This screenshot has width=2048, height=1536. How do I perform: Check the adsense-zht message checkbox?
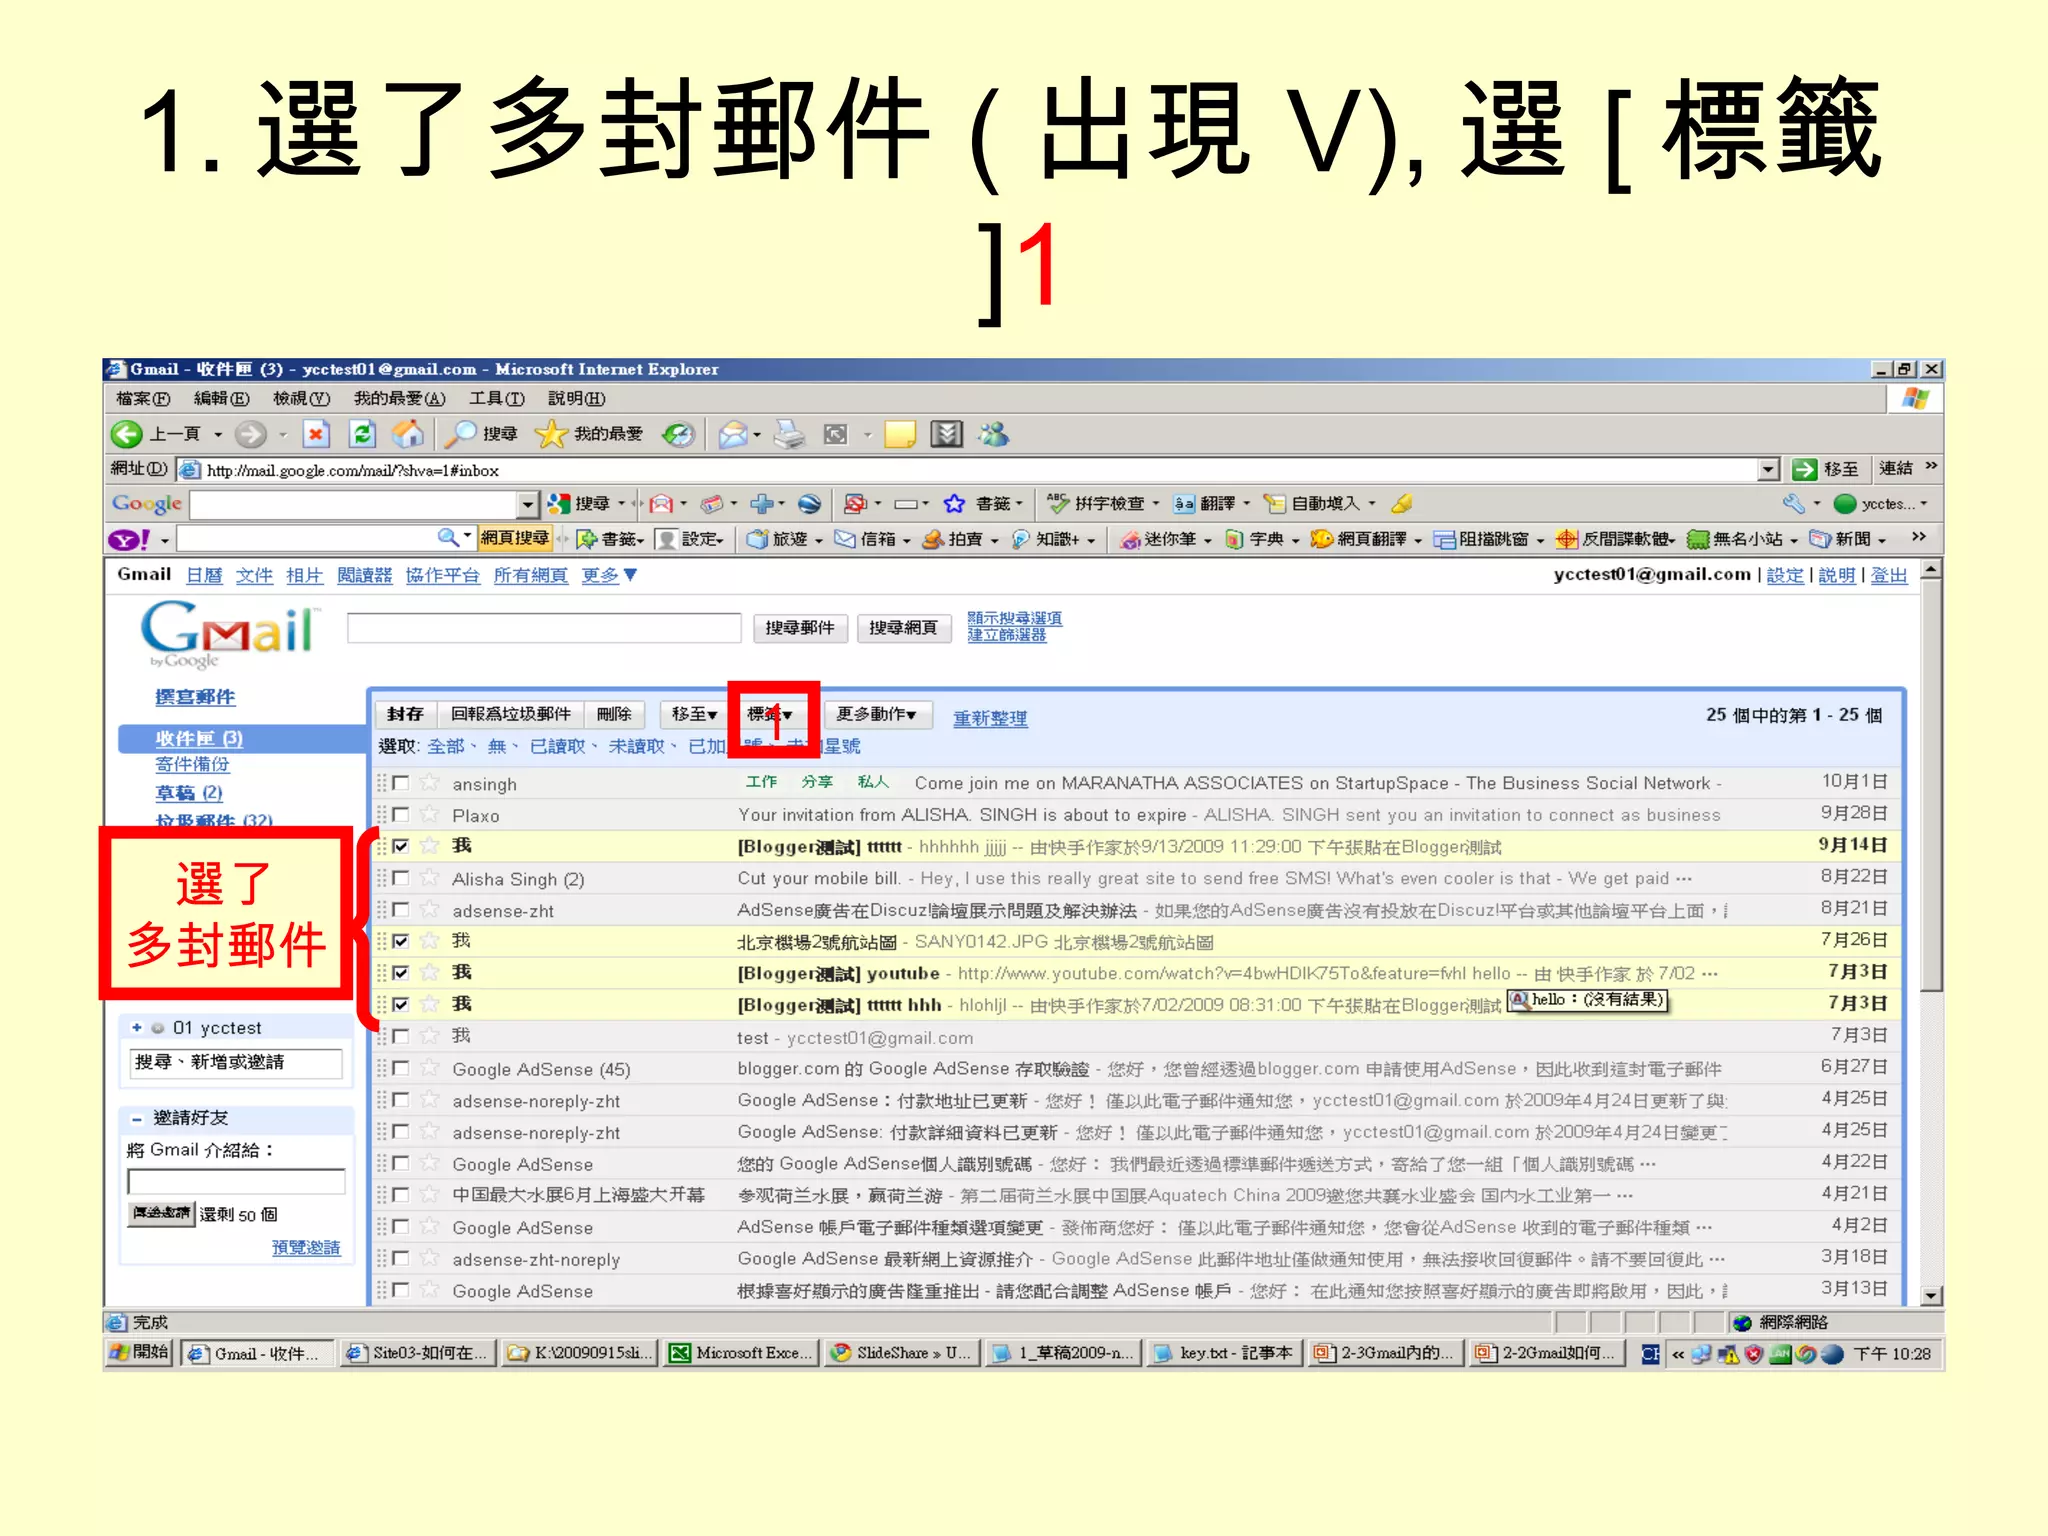400,910
